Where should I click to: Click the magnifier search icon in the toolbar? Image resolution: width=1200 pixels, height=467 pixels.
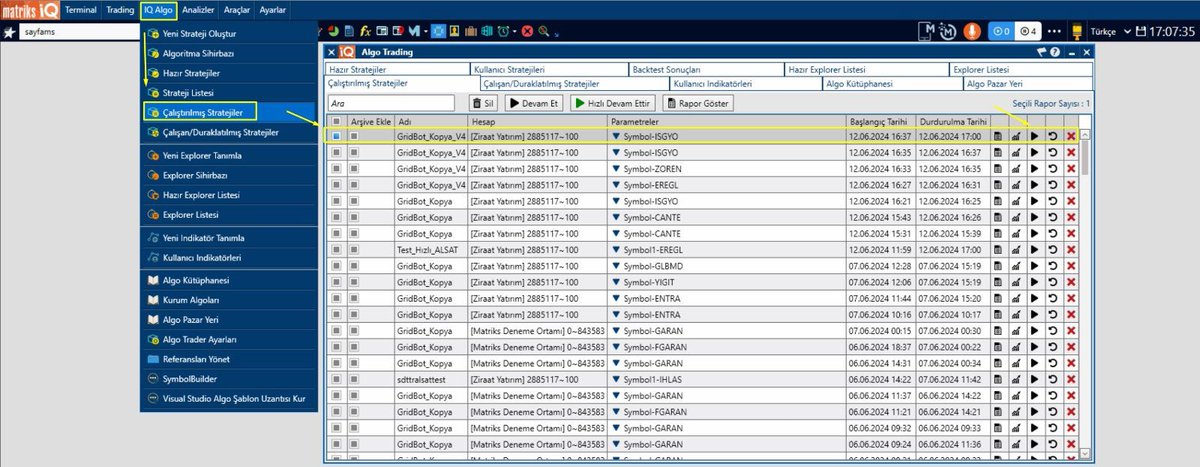[x=543, y=32]
